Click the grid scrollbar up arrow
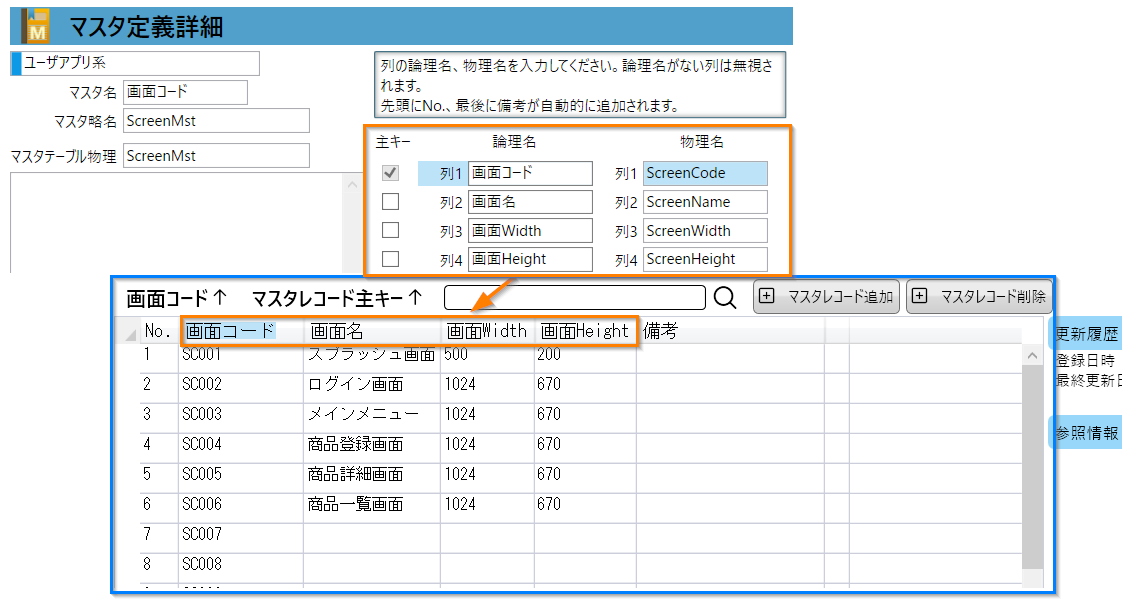This screenshot has height=602, width=1122. [1032, 355]
